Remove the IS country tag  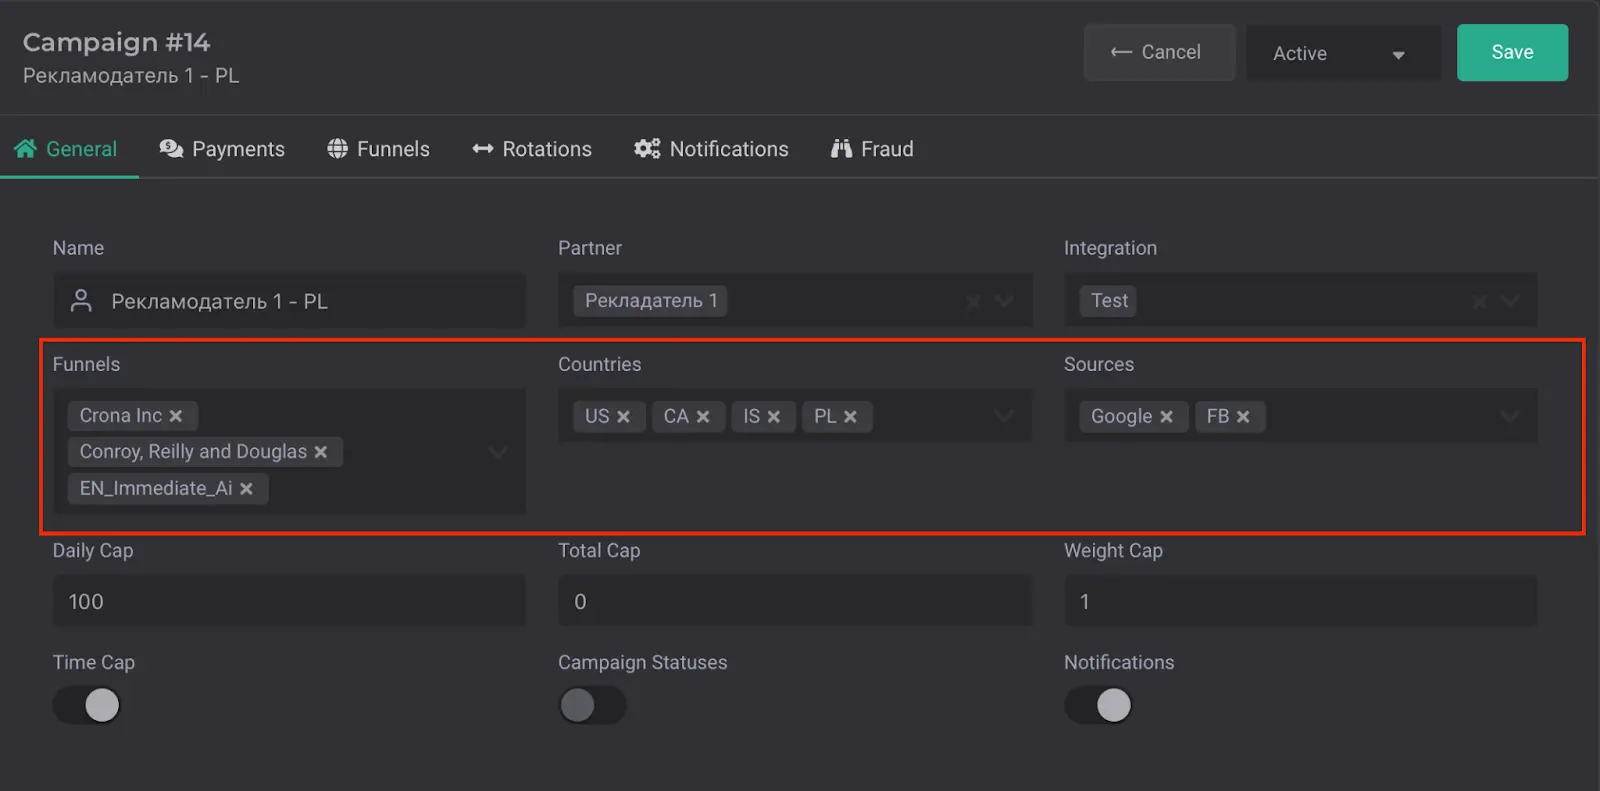point(774,417)
